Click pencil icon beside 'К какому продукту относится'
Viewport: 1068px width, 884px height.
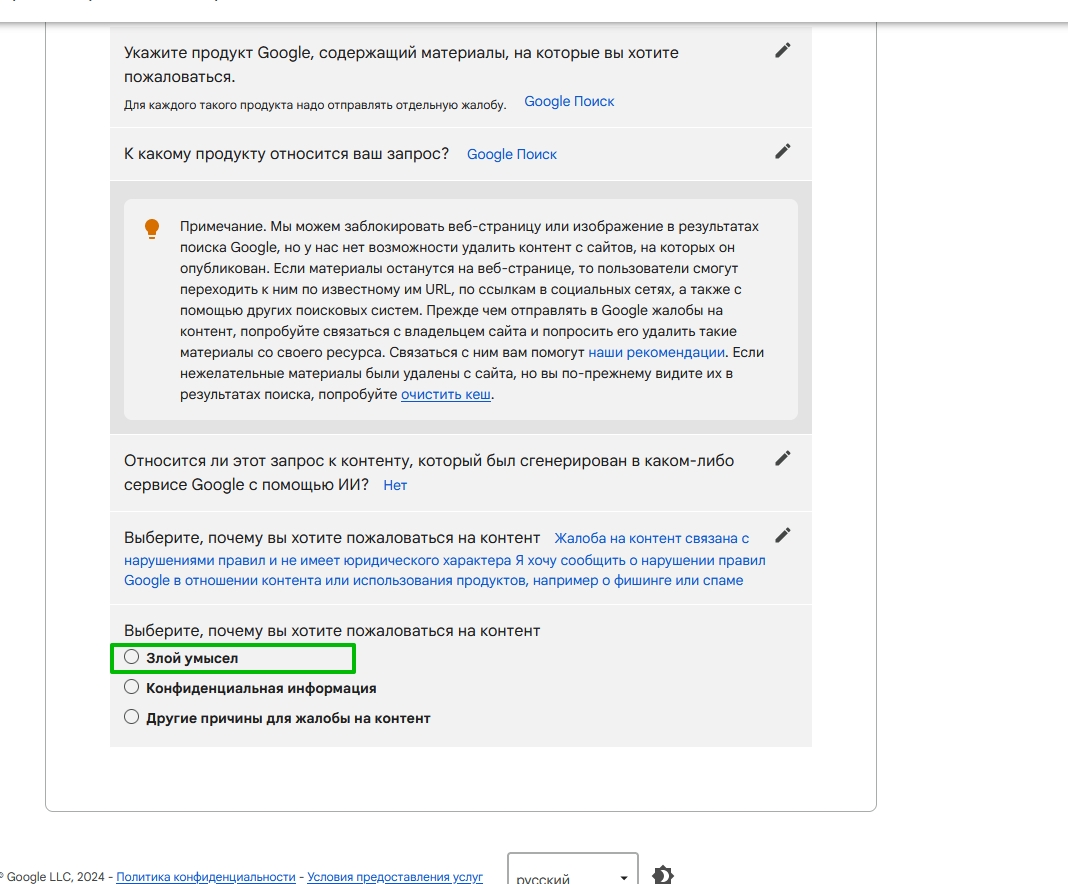point(783,151)
